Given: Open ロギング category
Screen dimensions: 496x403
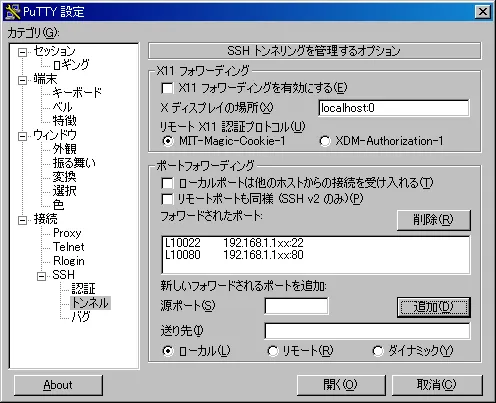Looking at the screenshot, I should pyautogui.click(x=71, y=65).
